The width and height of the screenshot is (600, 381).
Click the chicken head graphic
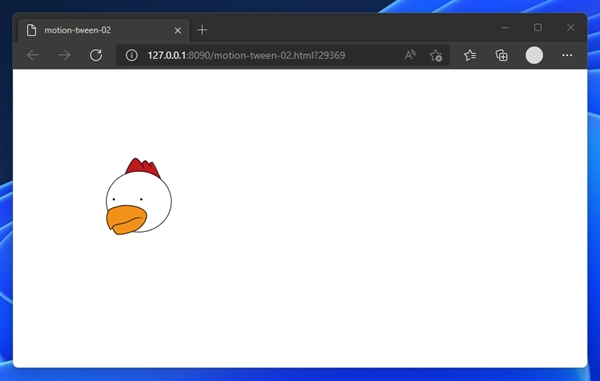pyautogui.click(x=139, y=197)
